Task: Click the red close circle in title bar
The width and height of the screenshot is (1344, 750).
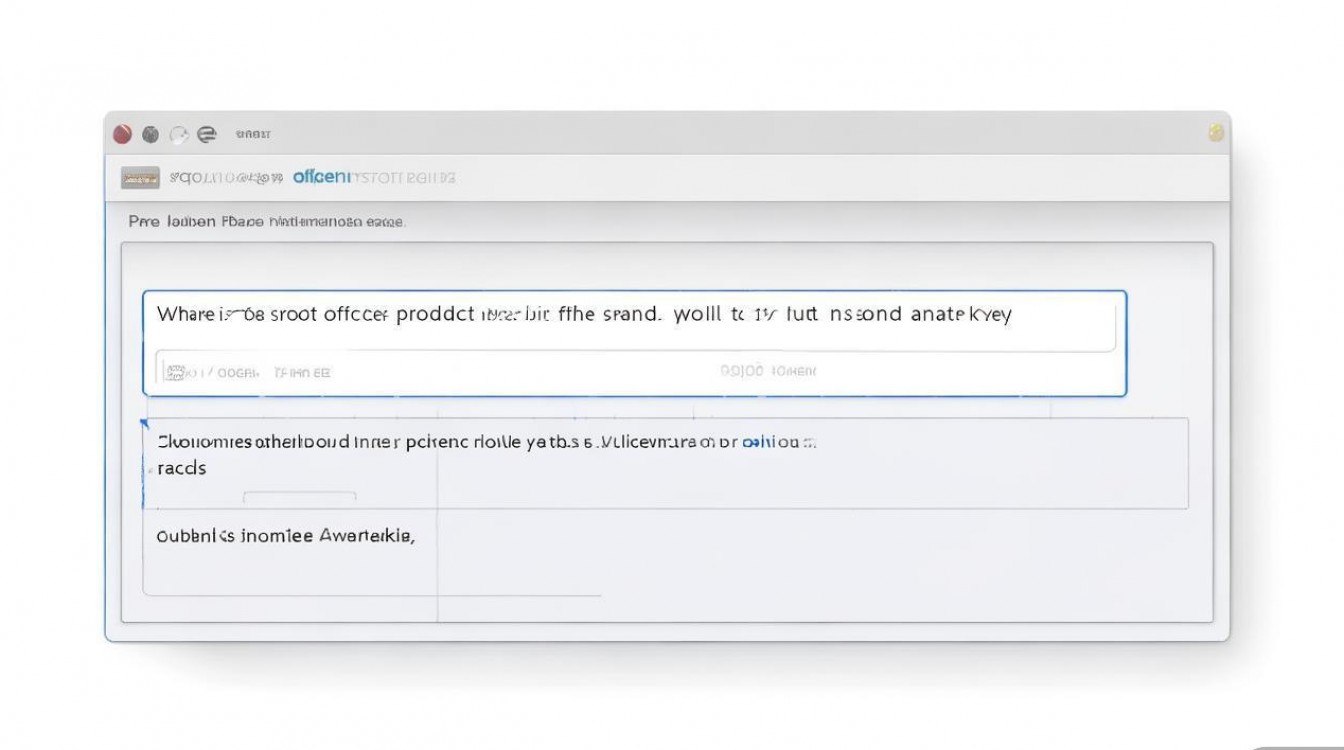Action: [123, 134]
